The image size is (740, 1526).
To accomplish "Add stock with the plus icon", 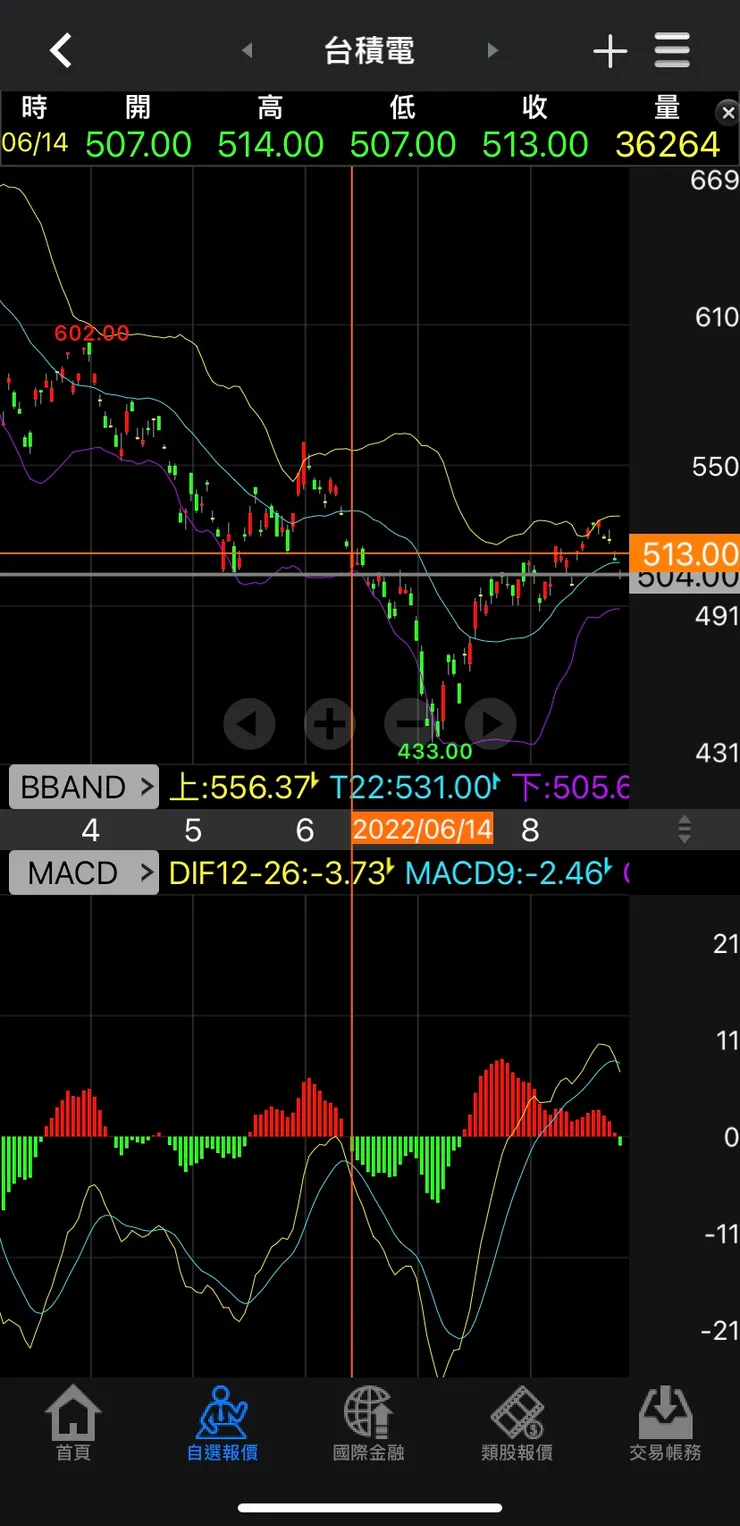I will click(610, 51).
